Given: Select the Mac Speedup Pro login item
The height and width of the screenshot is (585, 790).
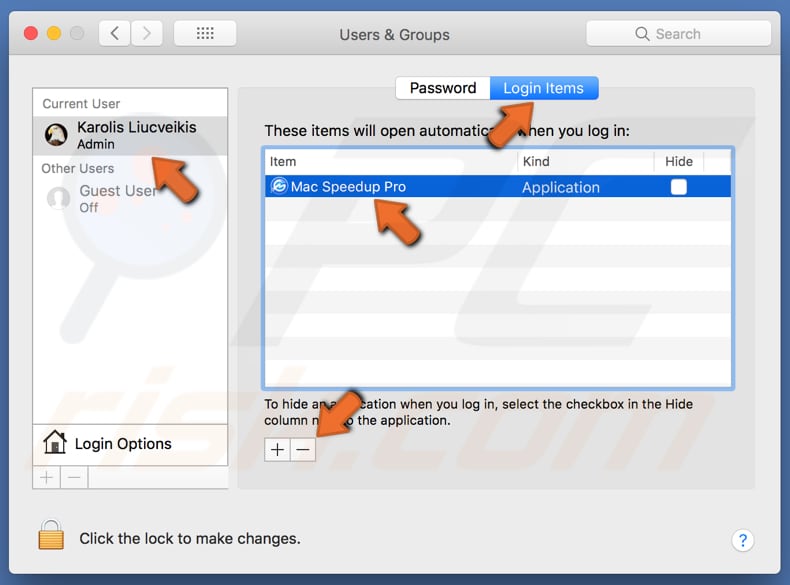Looking at the screenshot, I should (498, 186).
